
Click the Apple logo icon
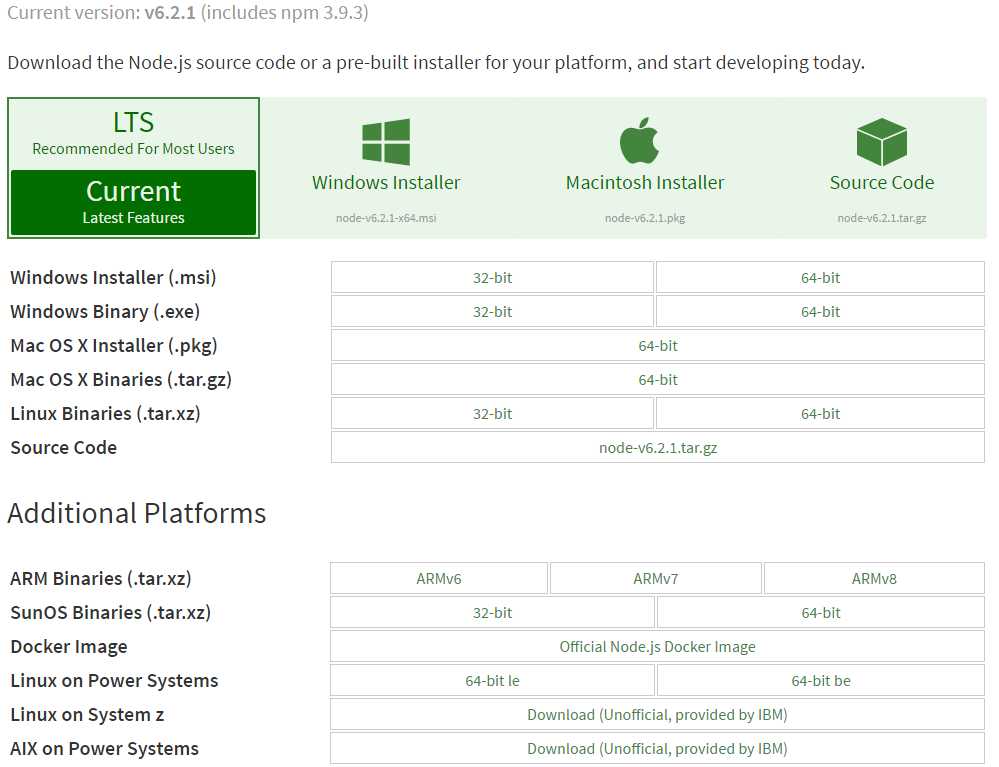pyautogui.click(x=639, y=140)
